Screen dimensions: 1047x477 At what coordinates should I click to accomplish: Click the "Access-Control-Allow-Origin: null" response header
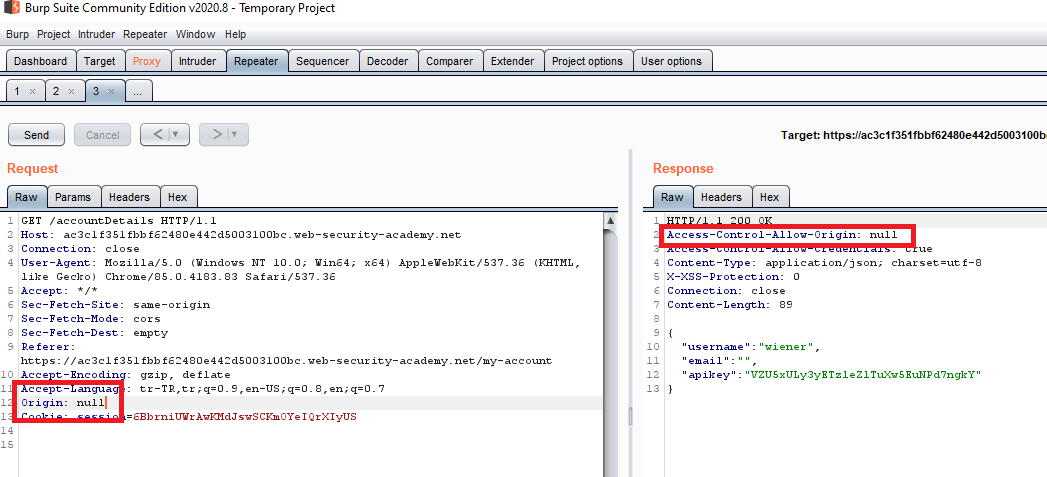(783, 235)
